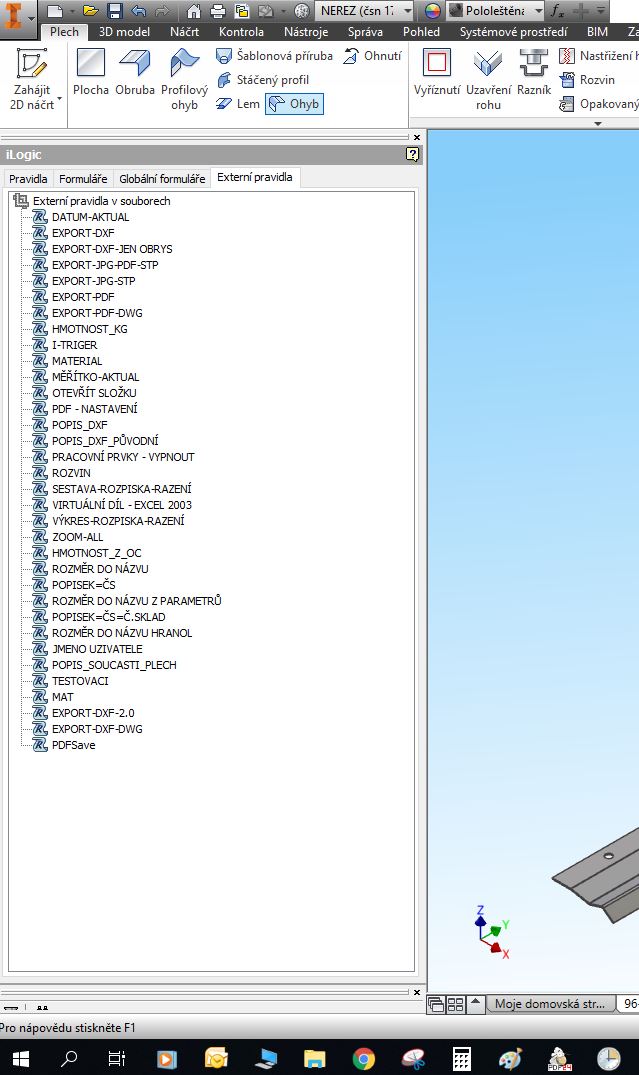The height and width of the screenshot is (1075, 639).
Task: Open Google Chrome from the taskbar
Action: [x=363, y=1058]
